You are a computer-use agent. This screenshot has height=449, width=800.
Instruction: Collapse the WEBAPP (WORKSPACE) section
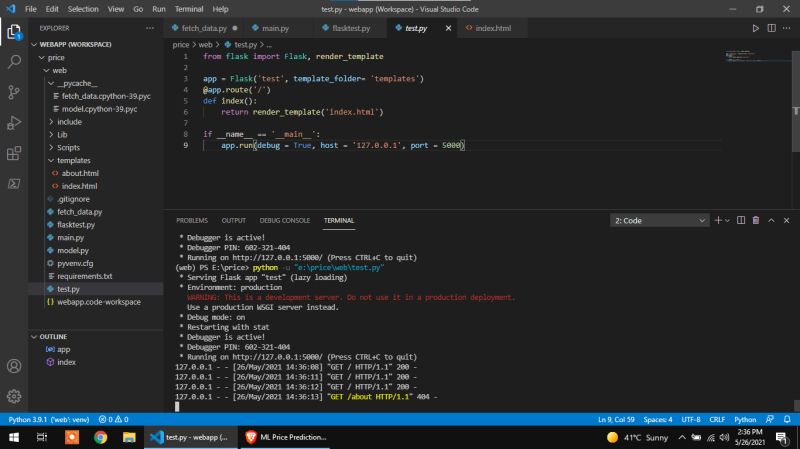[34, 44]
